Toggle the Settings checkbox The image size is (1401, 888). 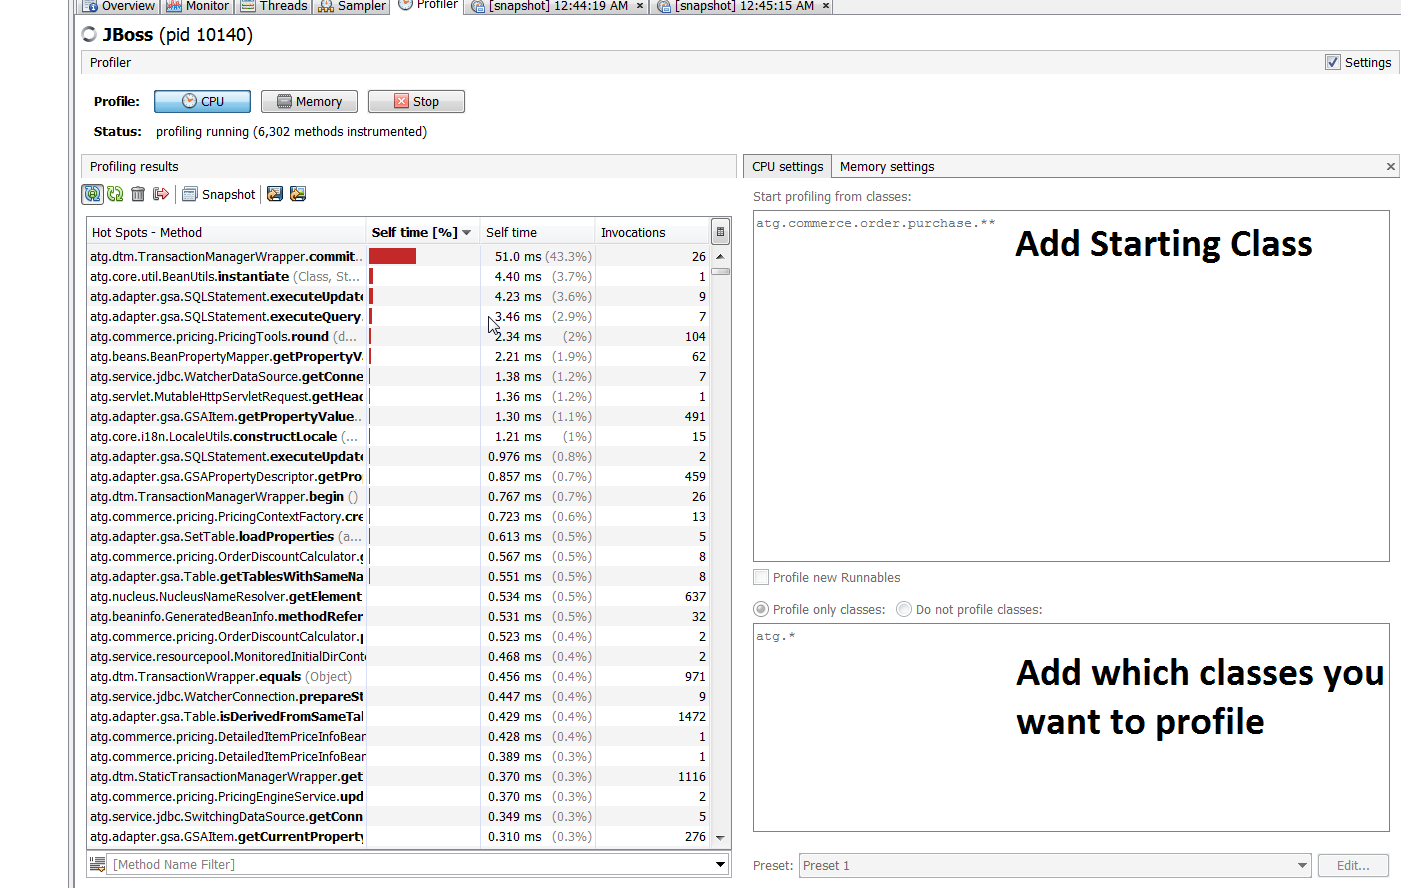[1333, 62]
